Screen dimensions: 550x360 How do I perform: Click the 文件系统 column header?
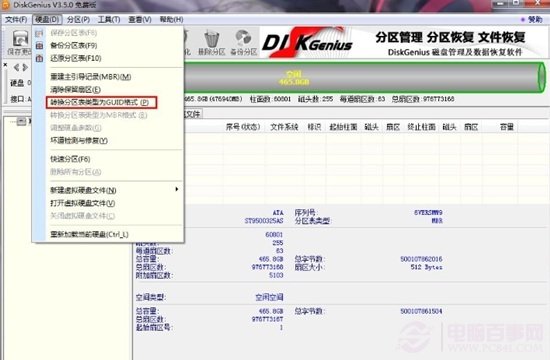pos(284,127)
